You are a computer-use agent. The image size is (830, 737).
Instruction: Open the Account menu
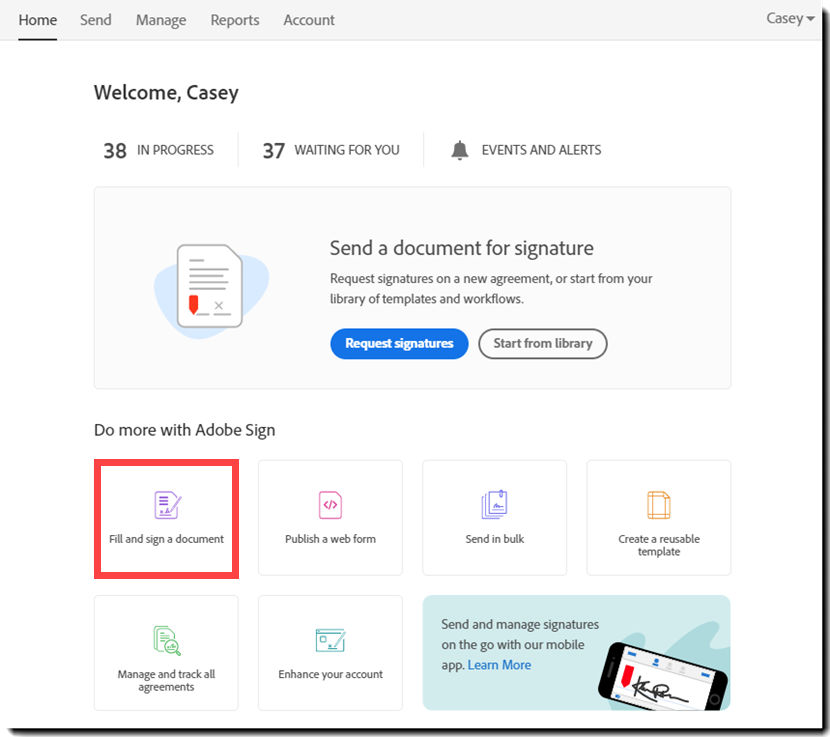(x=308, y=20)
